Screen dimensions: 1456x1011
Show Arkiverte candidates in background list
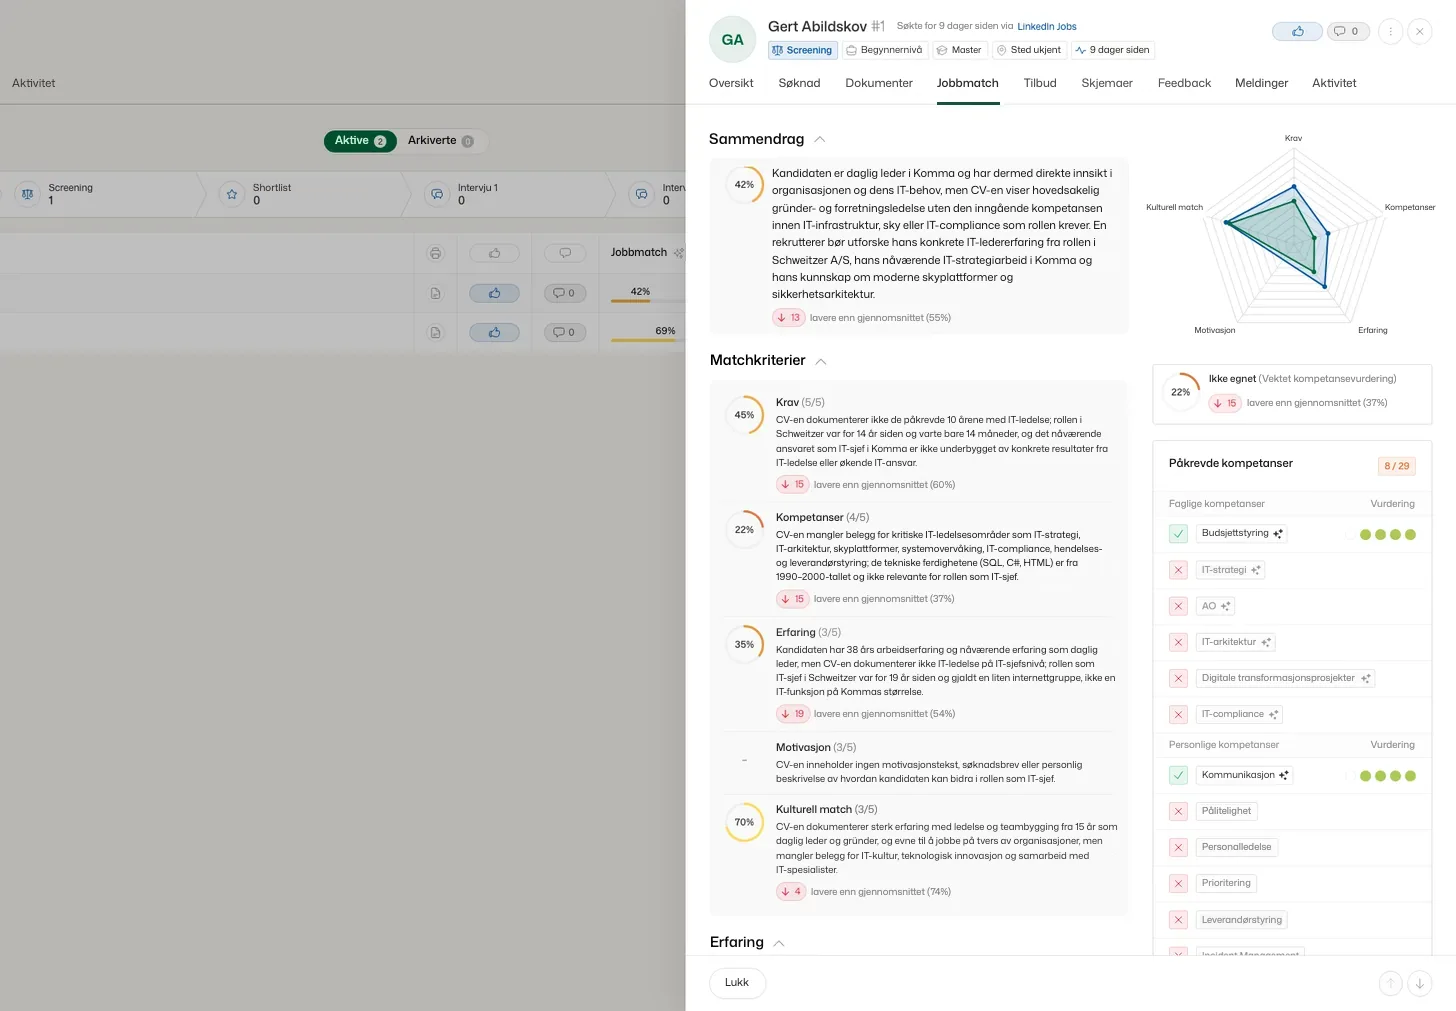(x=440, y=141)
